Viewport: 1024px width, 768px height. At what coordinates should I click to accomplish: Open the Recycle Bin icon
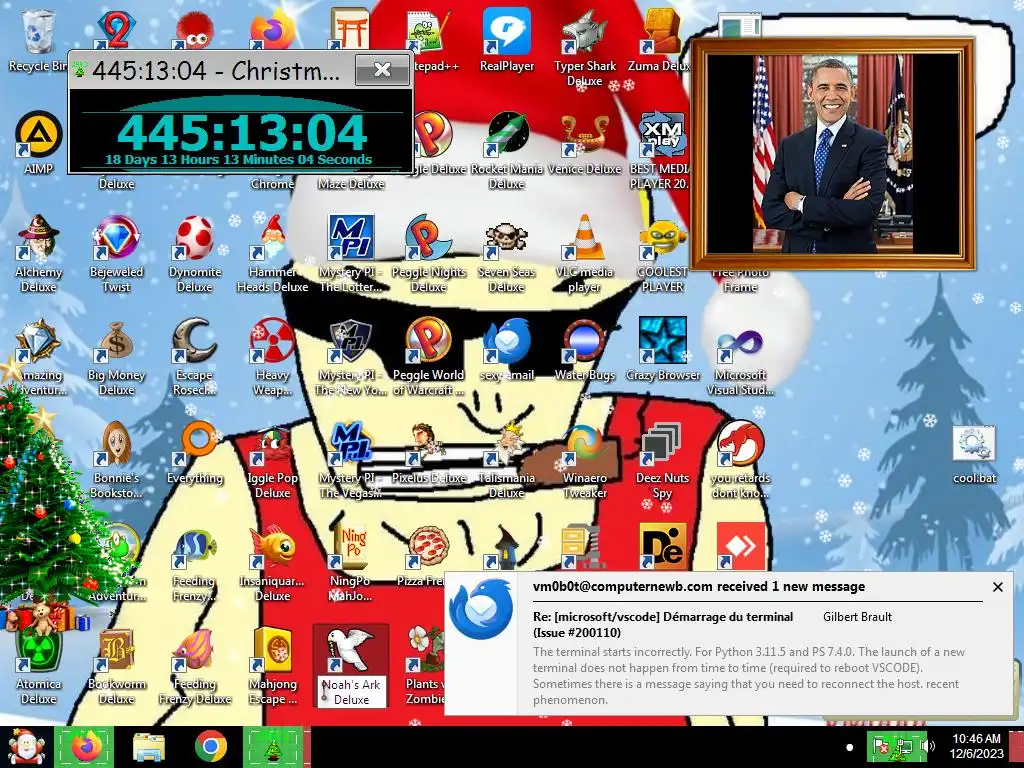pyautogui.click(x=38, y=40)
